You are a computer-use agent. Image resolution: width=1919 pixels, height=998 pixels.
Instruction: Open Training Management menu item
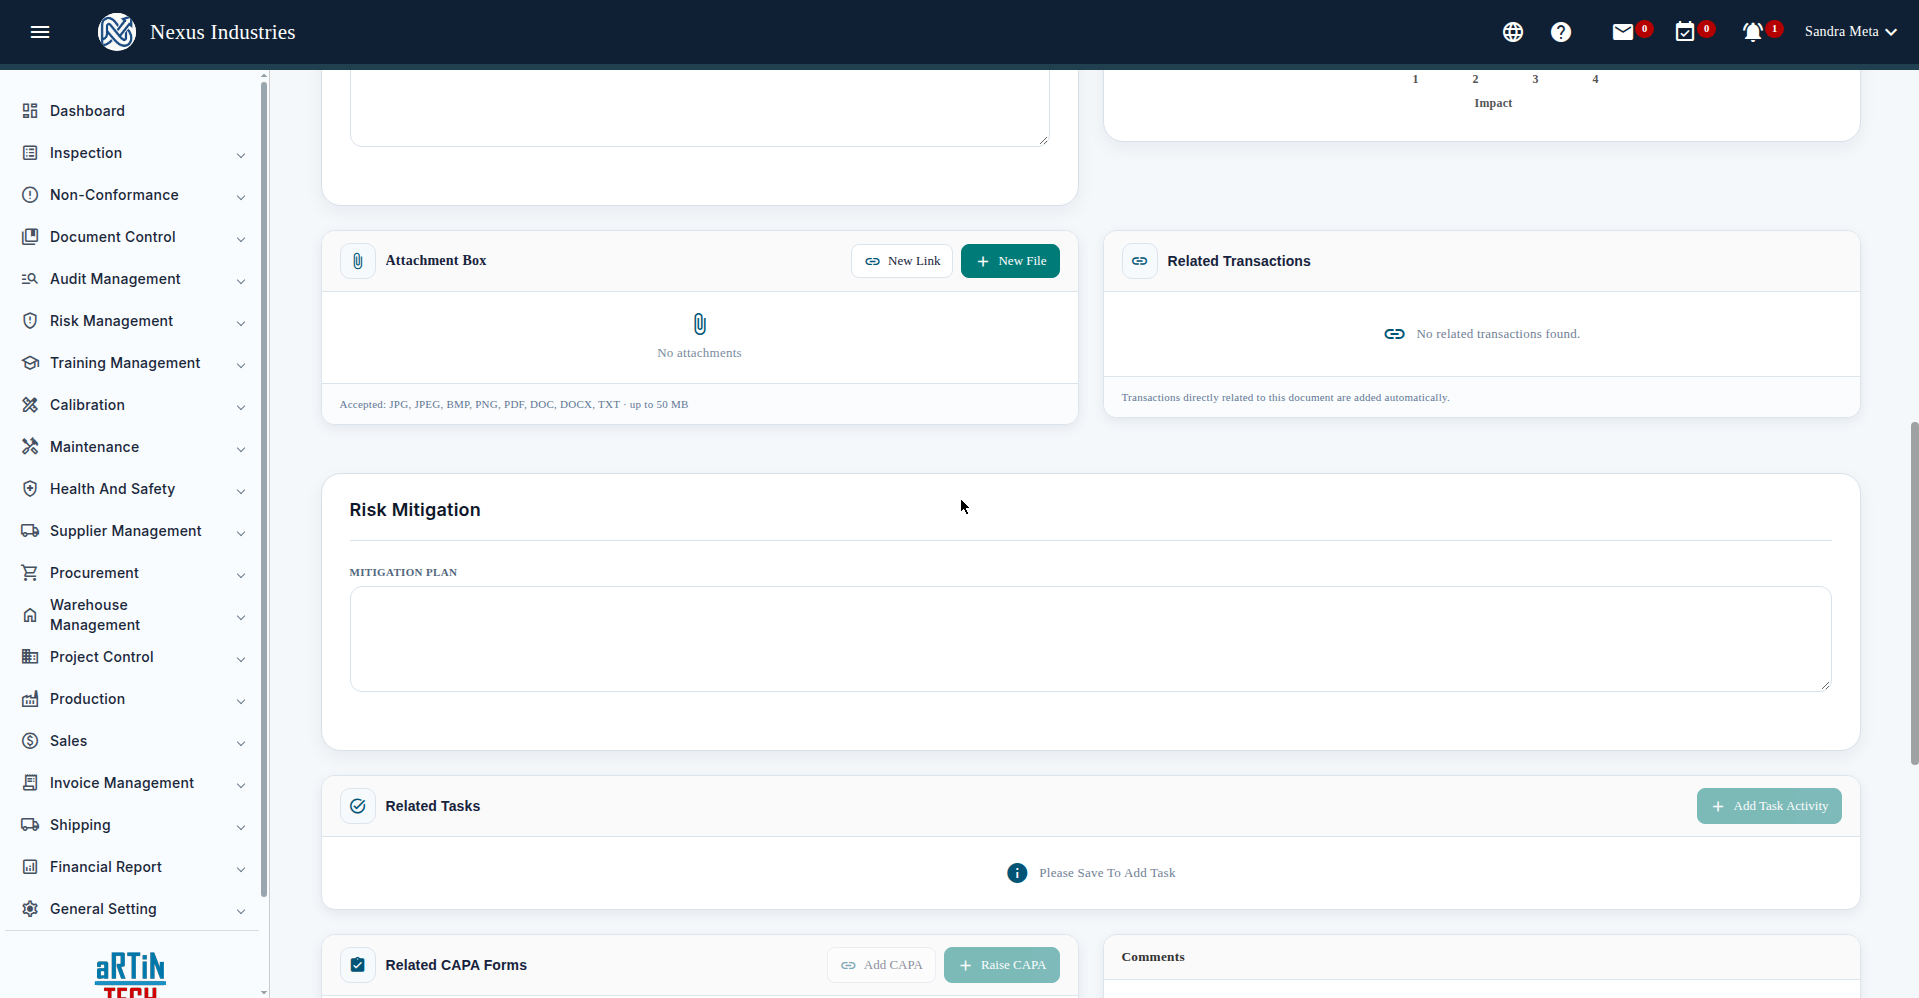coord(133,363)
